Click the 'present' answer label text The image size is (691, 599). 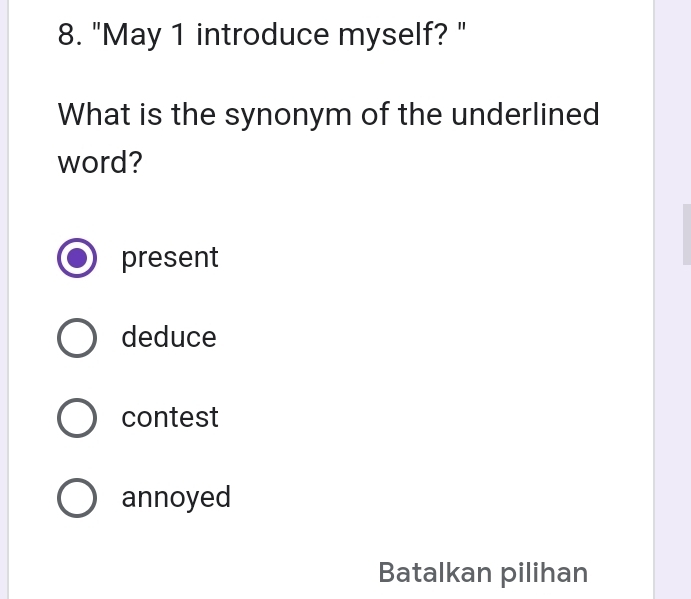(x=169, y=258)
